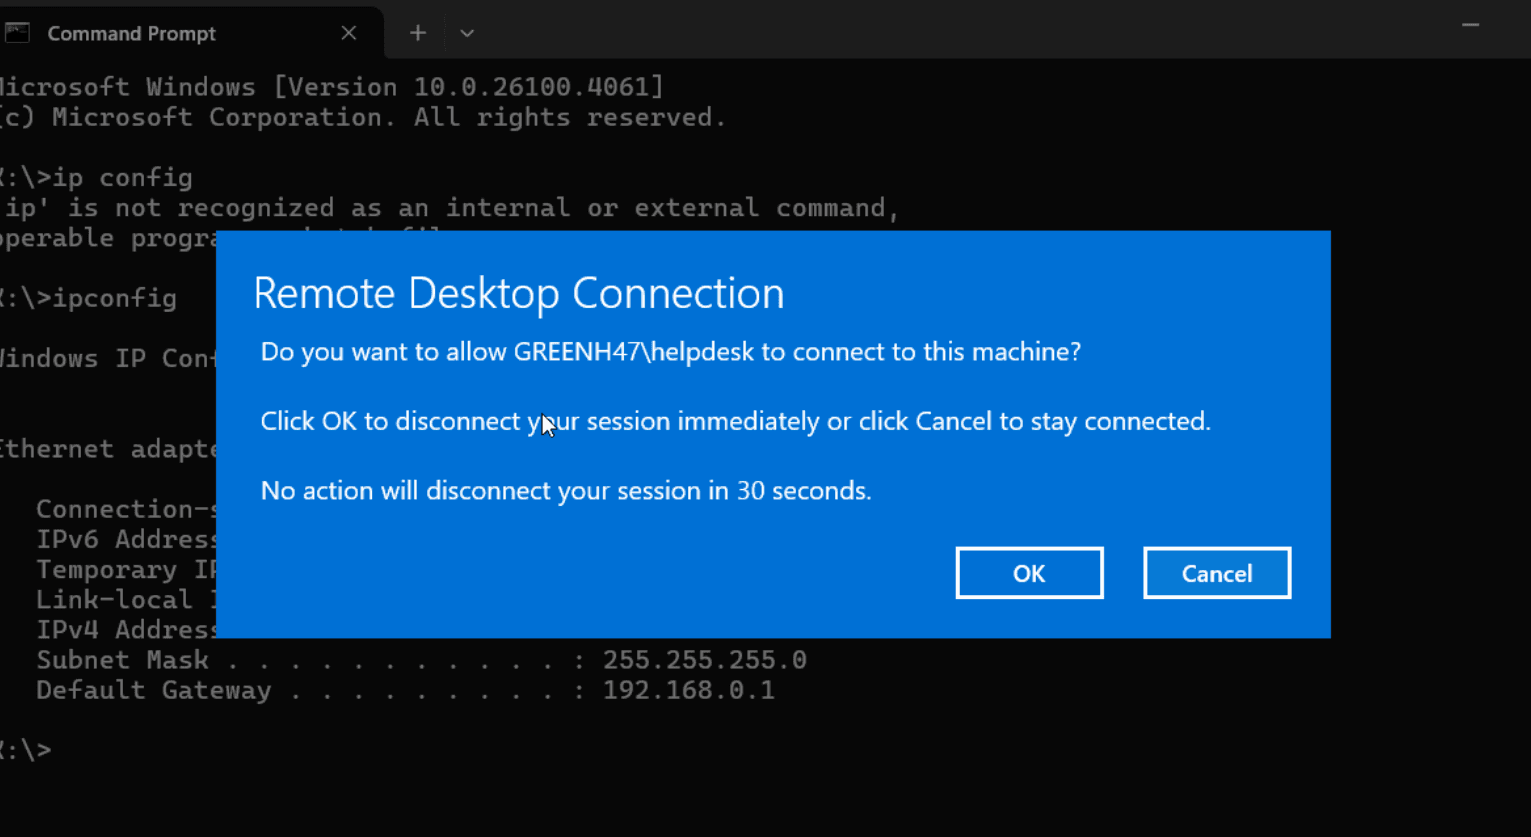The height and width of the screenshot is (837, 1531).
Task: Select the Command Prompt tab label
Action: [131, 33]
